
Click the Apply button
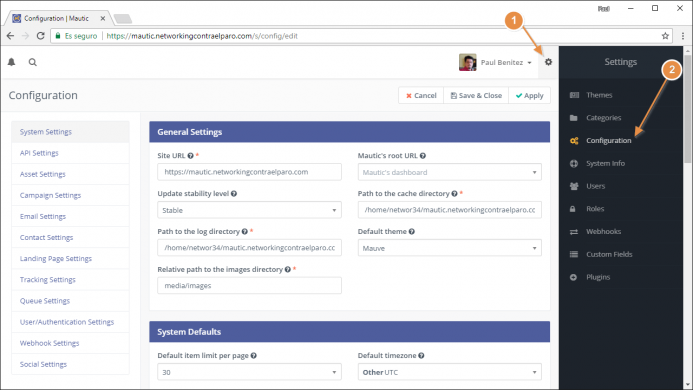point(529,96)
